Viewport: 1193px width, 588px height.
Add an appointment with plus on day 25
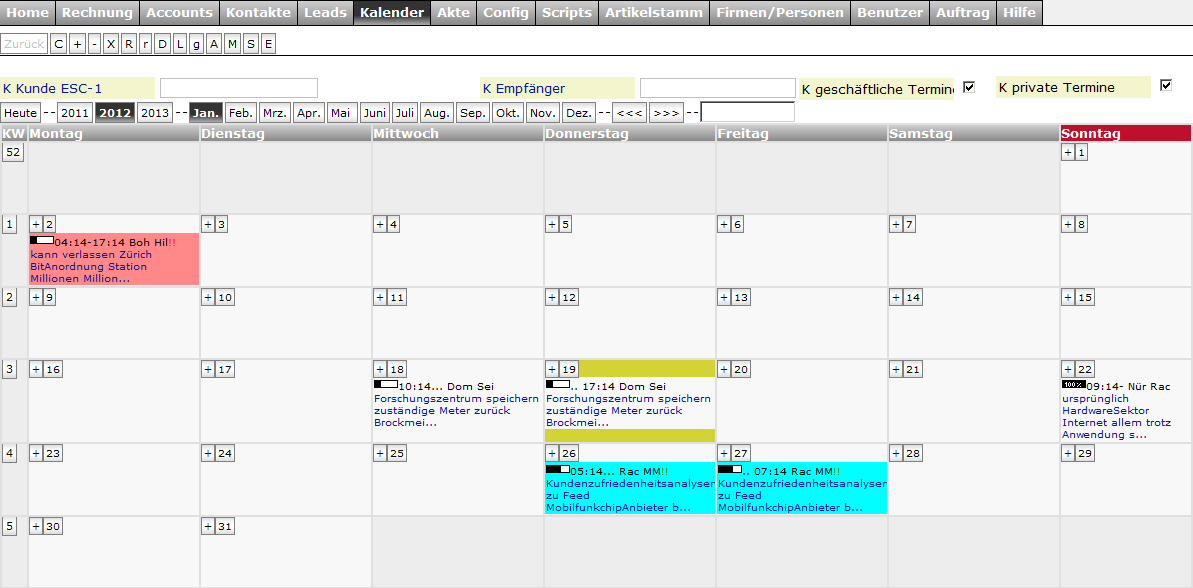coord(380,453)
